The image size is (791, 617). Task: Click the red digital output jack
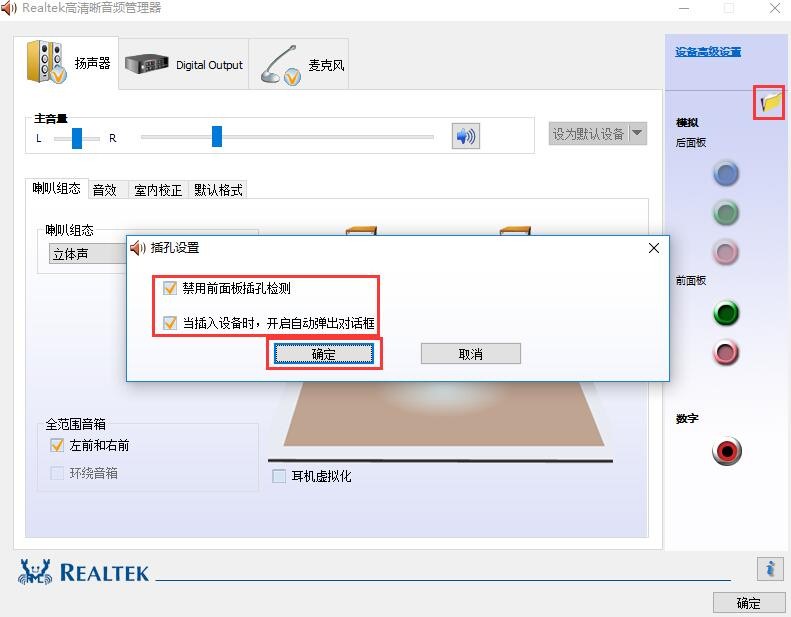[727, 452]
